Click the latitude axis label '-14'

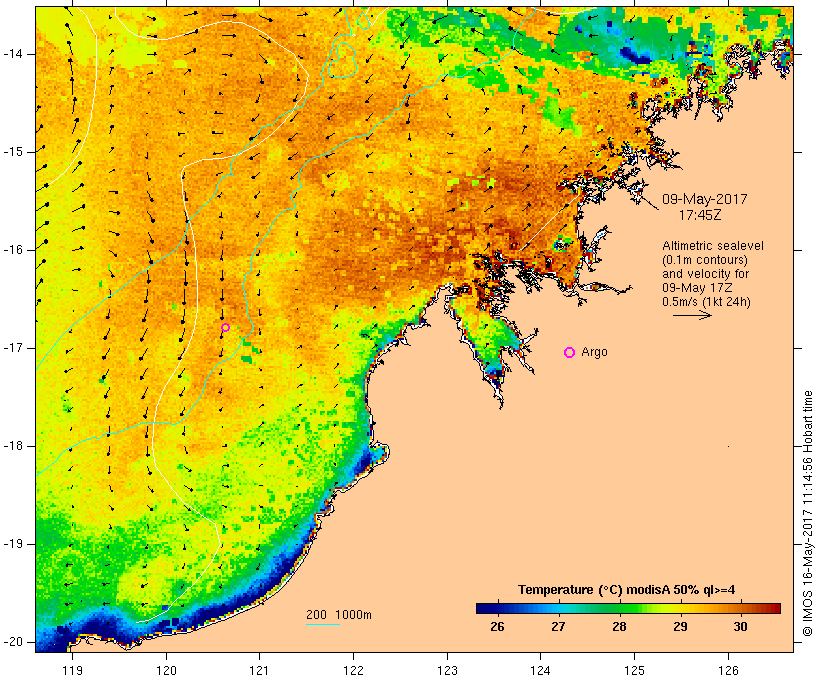click(13, 54)
